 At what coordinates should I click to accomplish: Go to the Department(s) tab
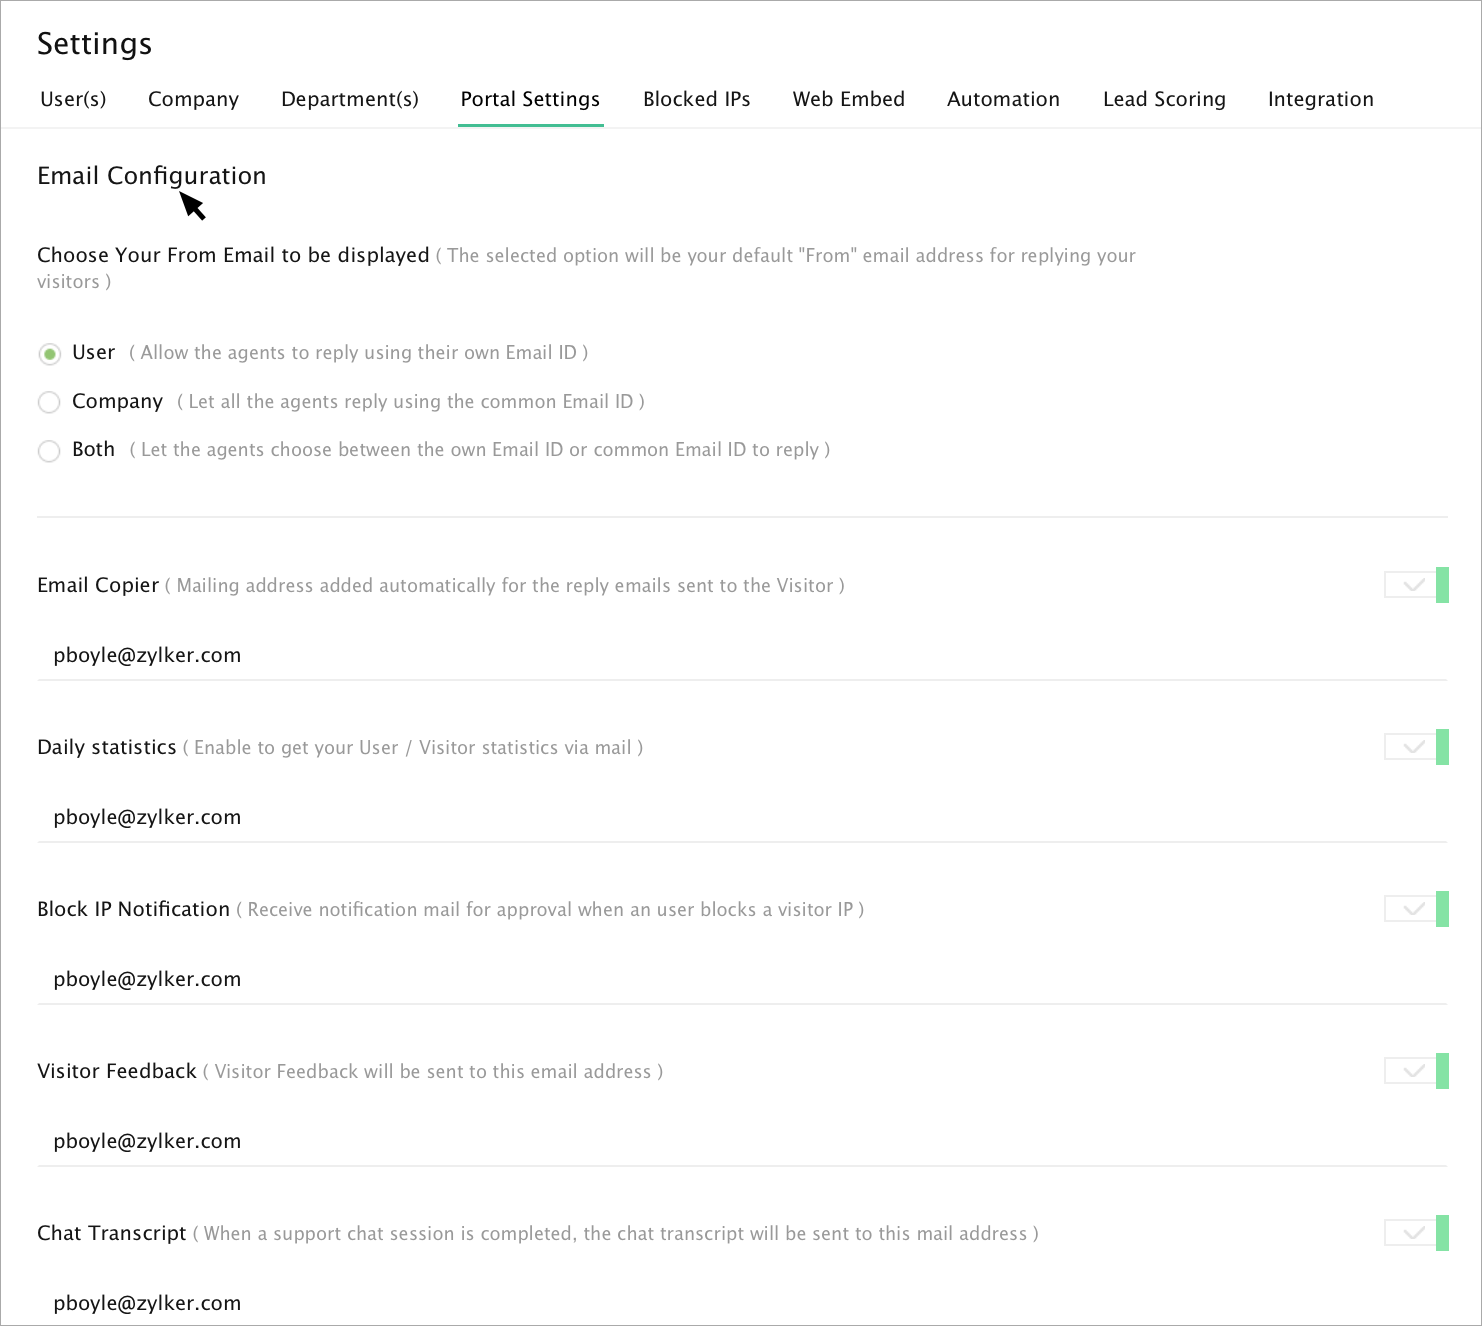[x=350, y=99]
